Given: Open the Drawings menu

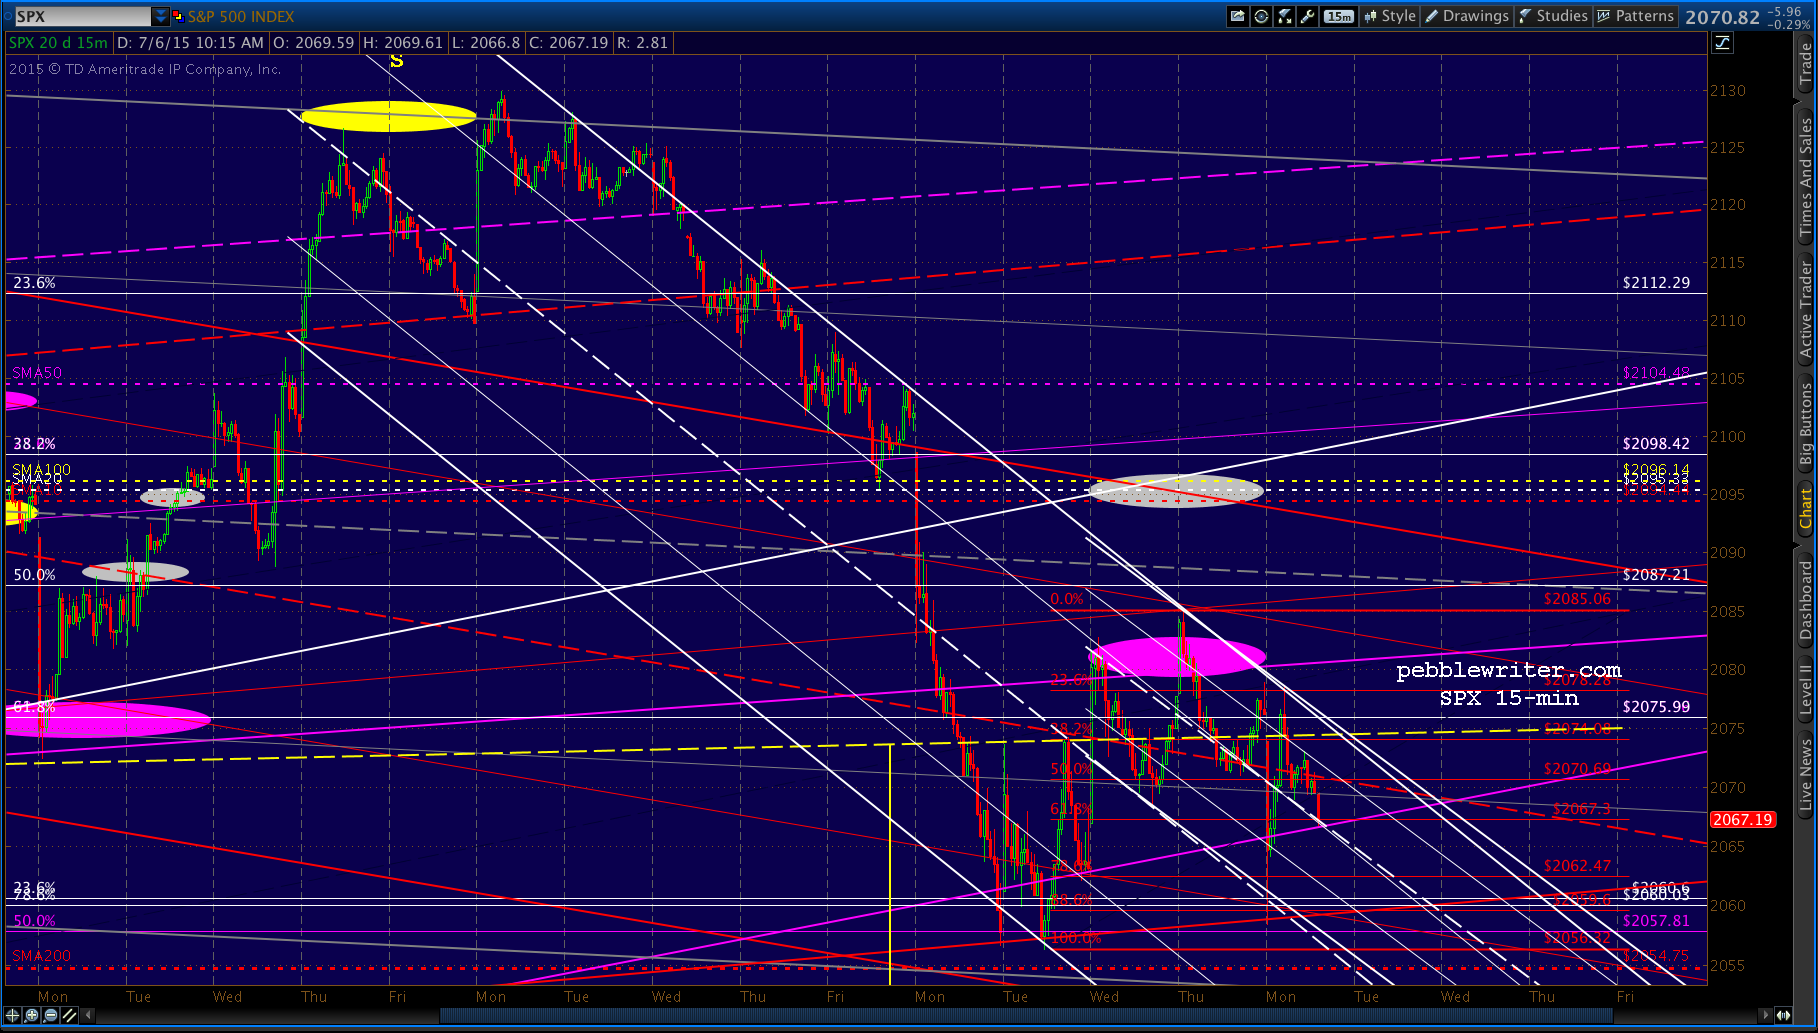Looking at the screenshot, I should pyautogui.click(x=1467, y=16).
